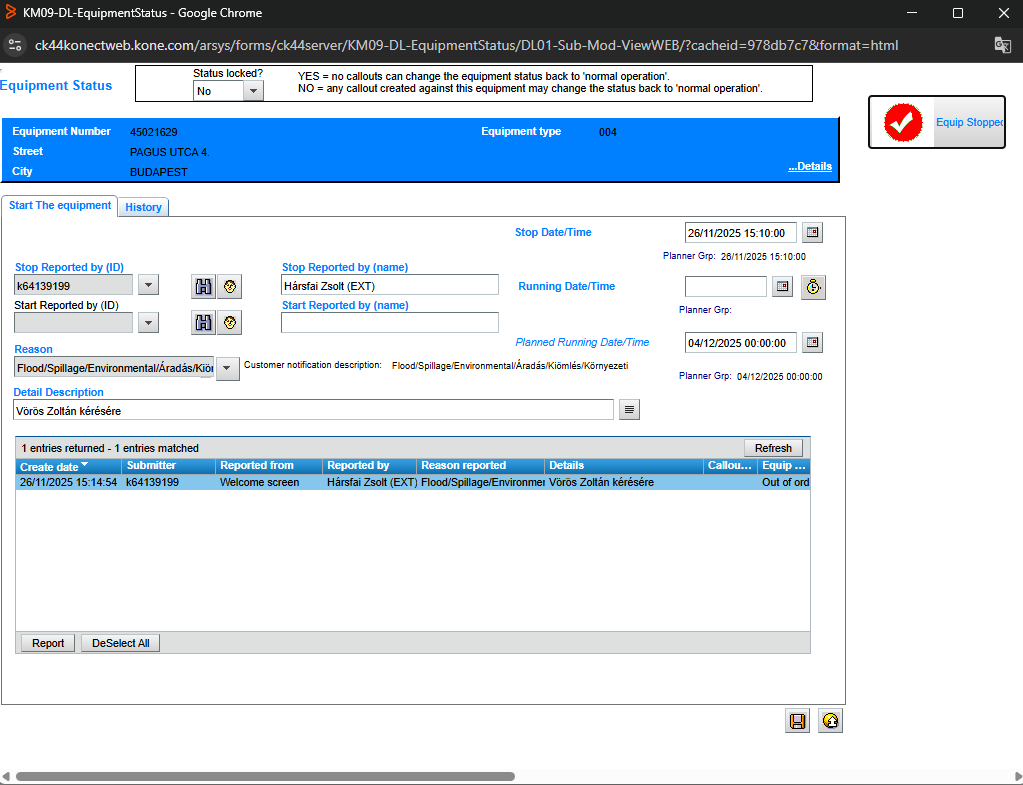Click the DeSelect All button
Image resolution: width=1023 pixels, height=785 pixels.
pyautogui.click(x=120, y=643)
